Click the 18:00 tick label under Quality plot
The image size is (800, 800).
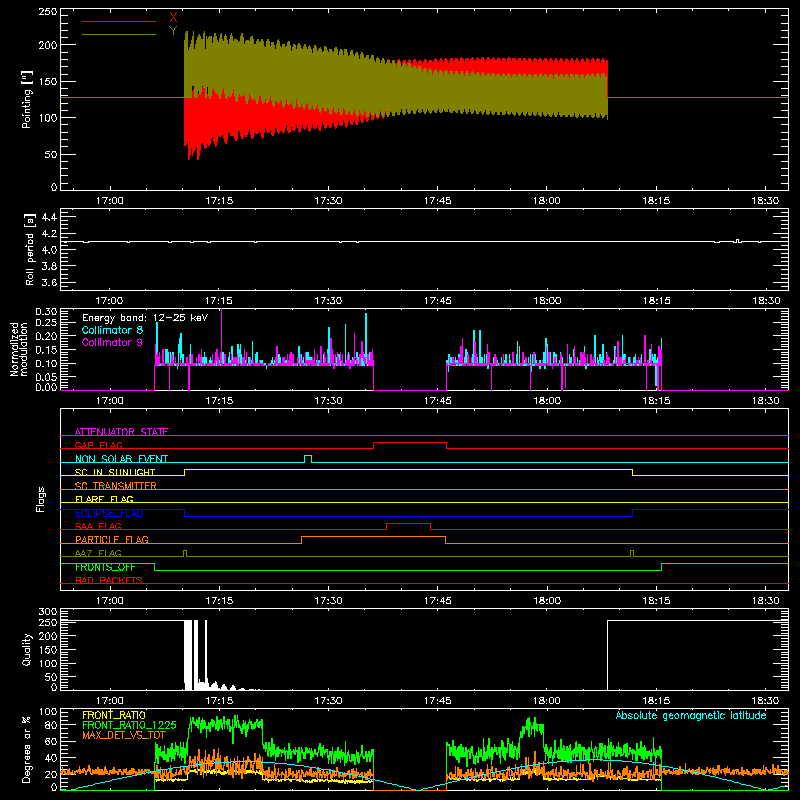547,701
